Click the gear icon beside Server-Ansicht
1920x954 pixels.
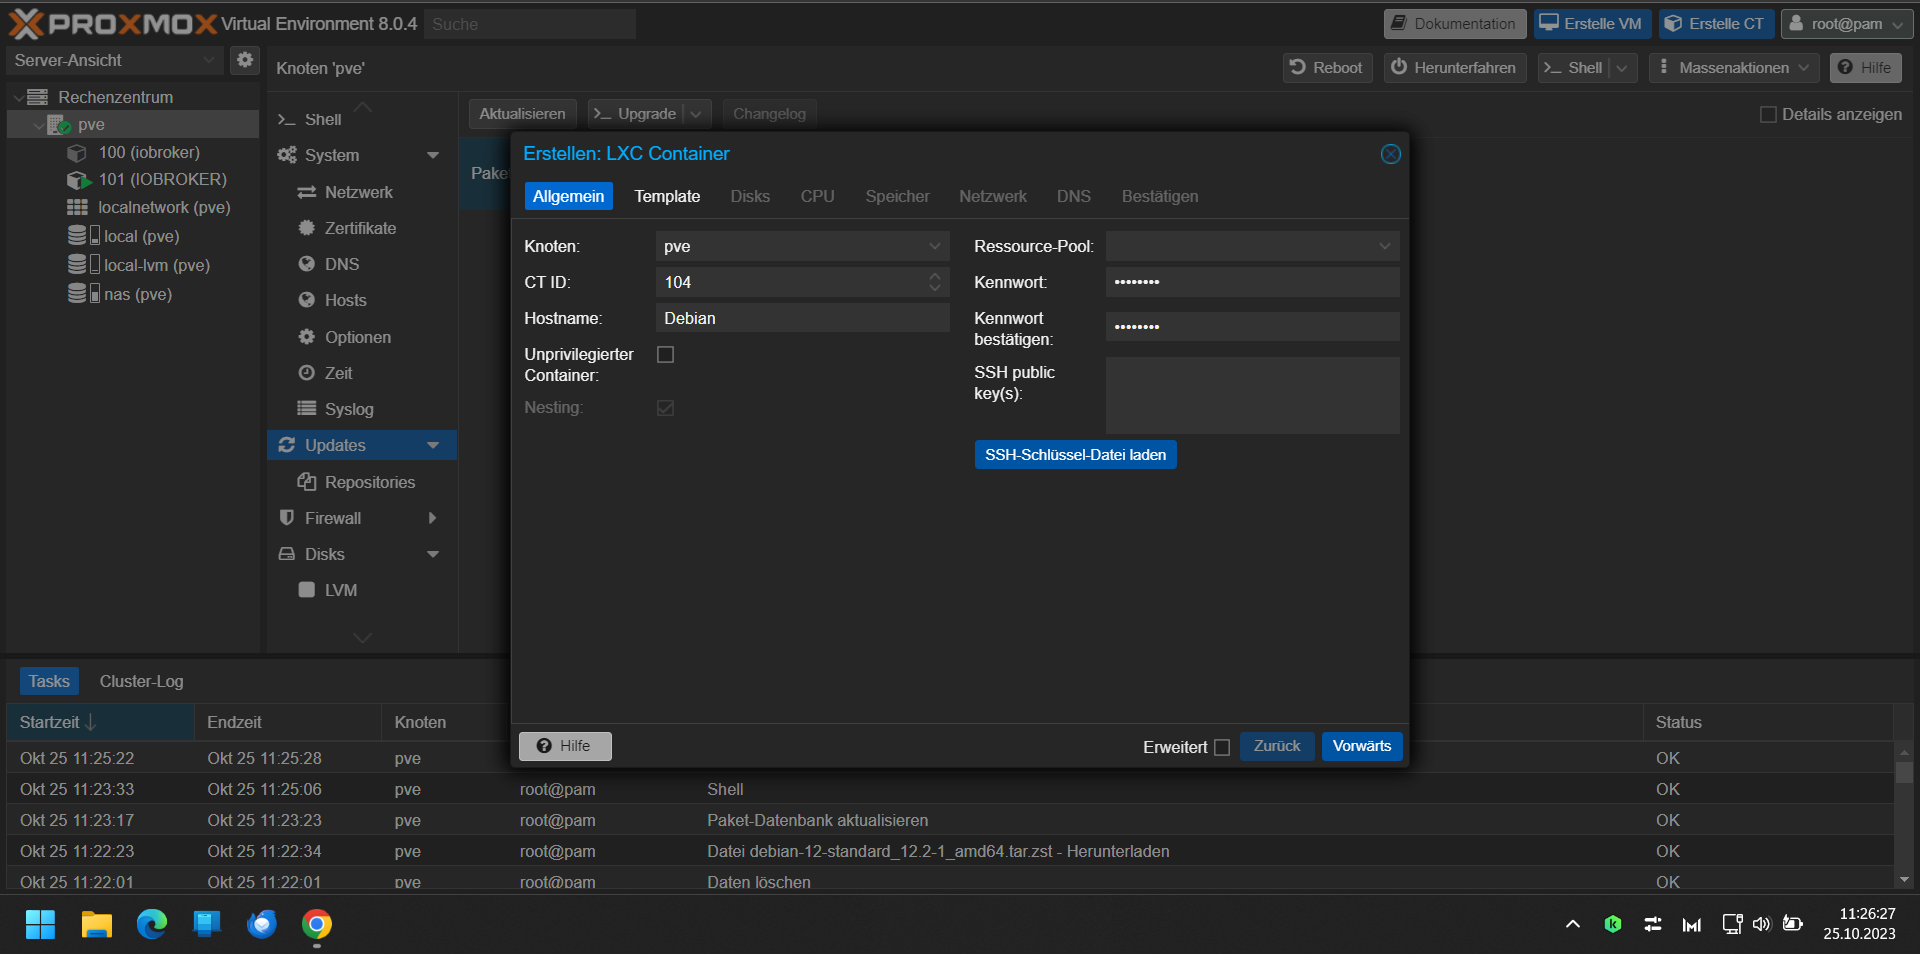[244, 60]
